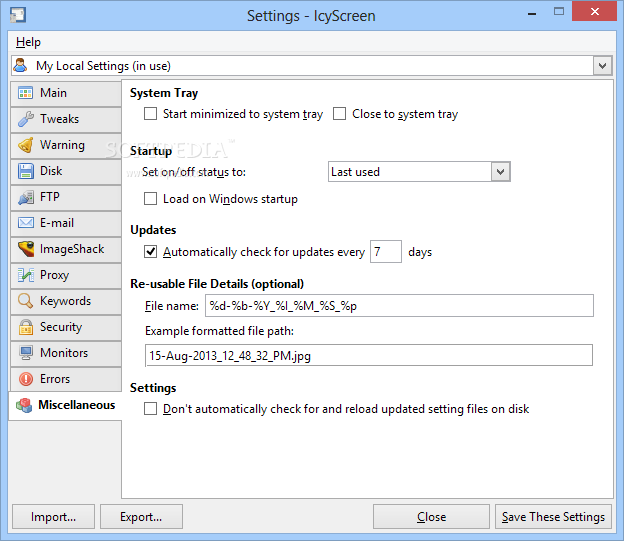Switch to the Tweaks tab label
Image resolution: width=624 pixels, height=541 pixels.
pos(60,119)
